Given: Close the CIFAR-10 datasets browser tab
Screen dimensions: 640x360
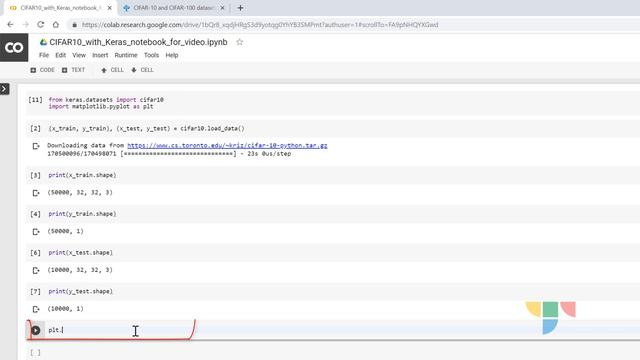Looking at the screenshot, I should click(x=222, y=8).
